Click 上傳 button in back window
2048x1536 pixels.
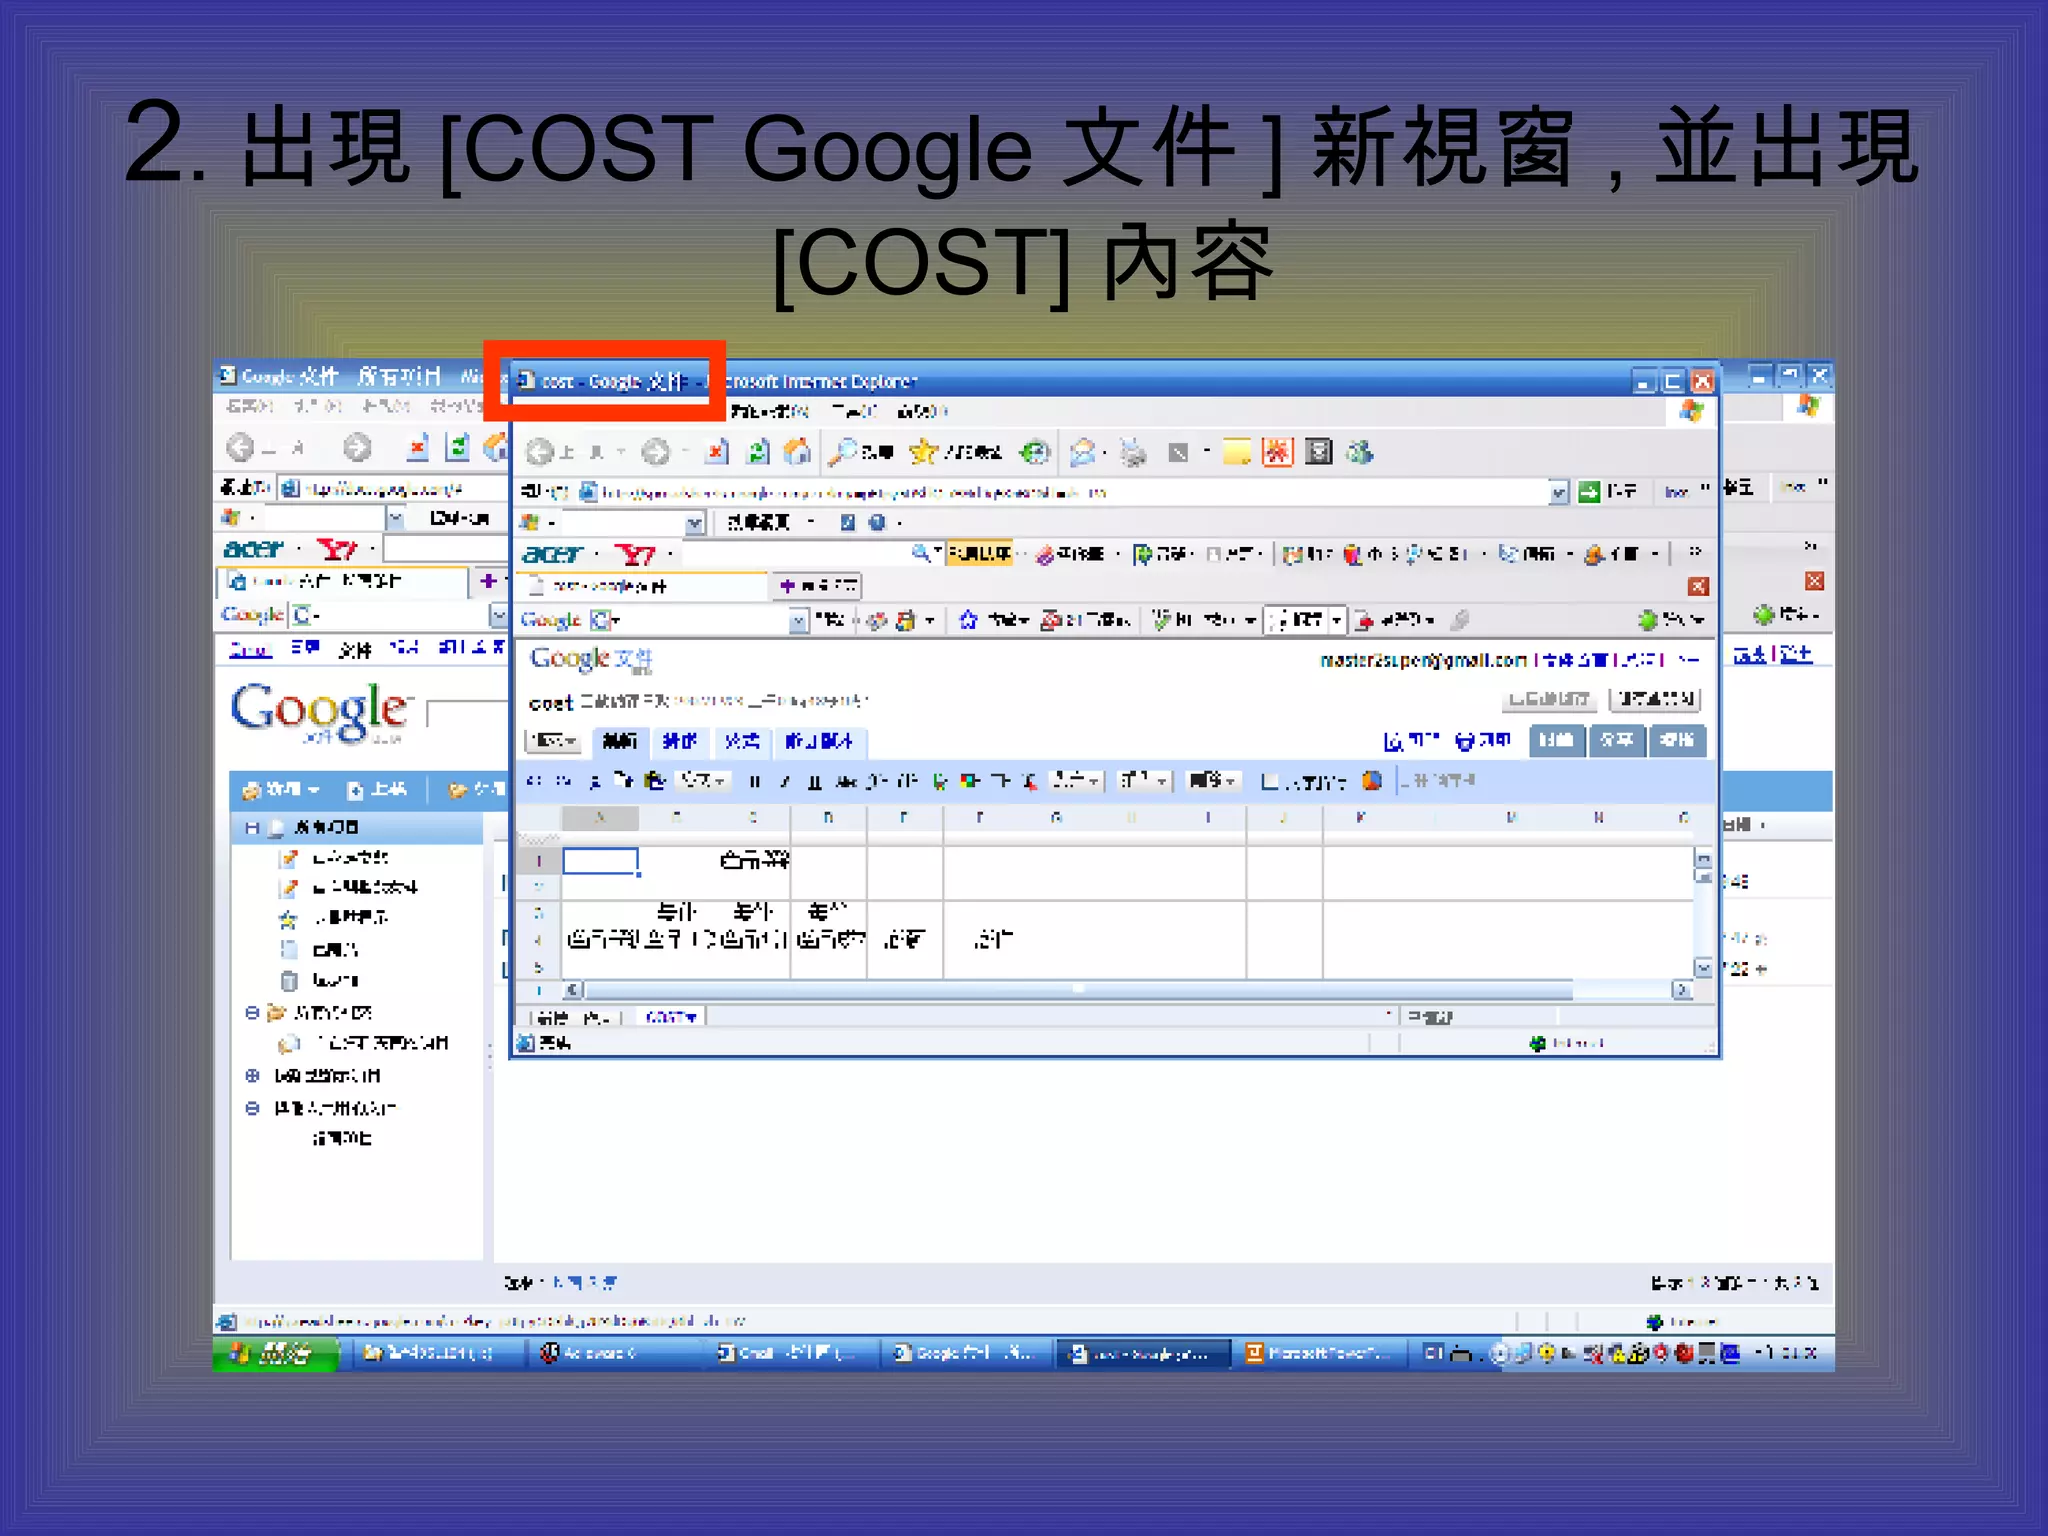(x=377, y=790)
